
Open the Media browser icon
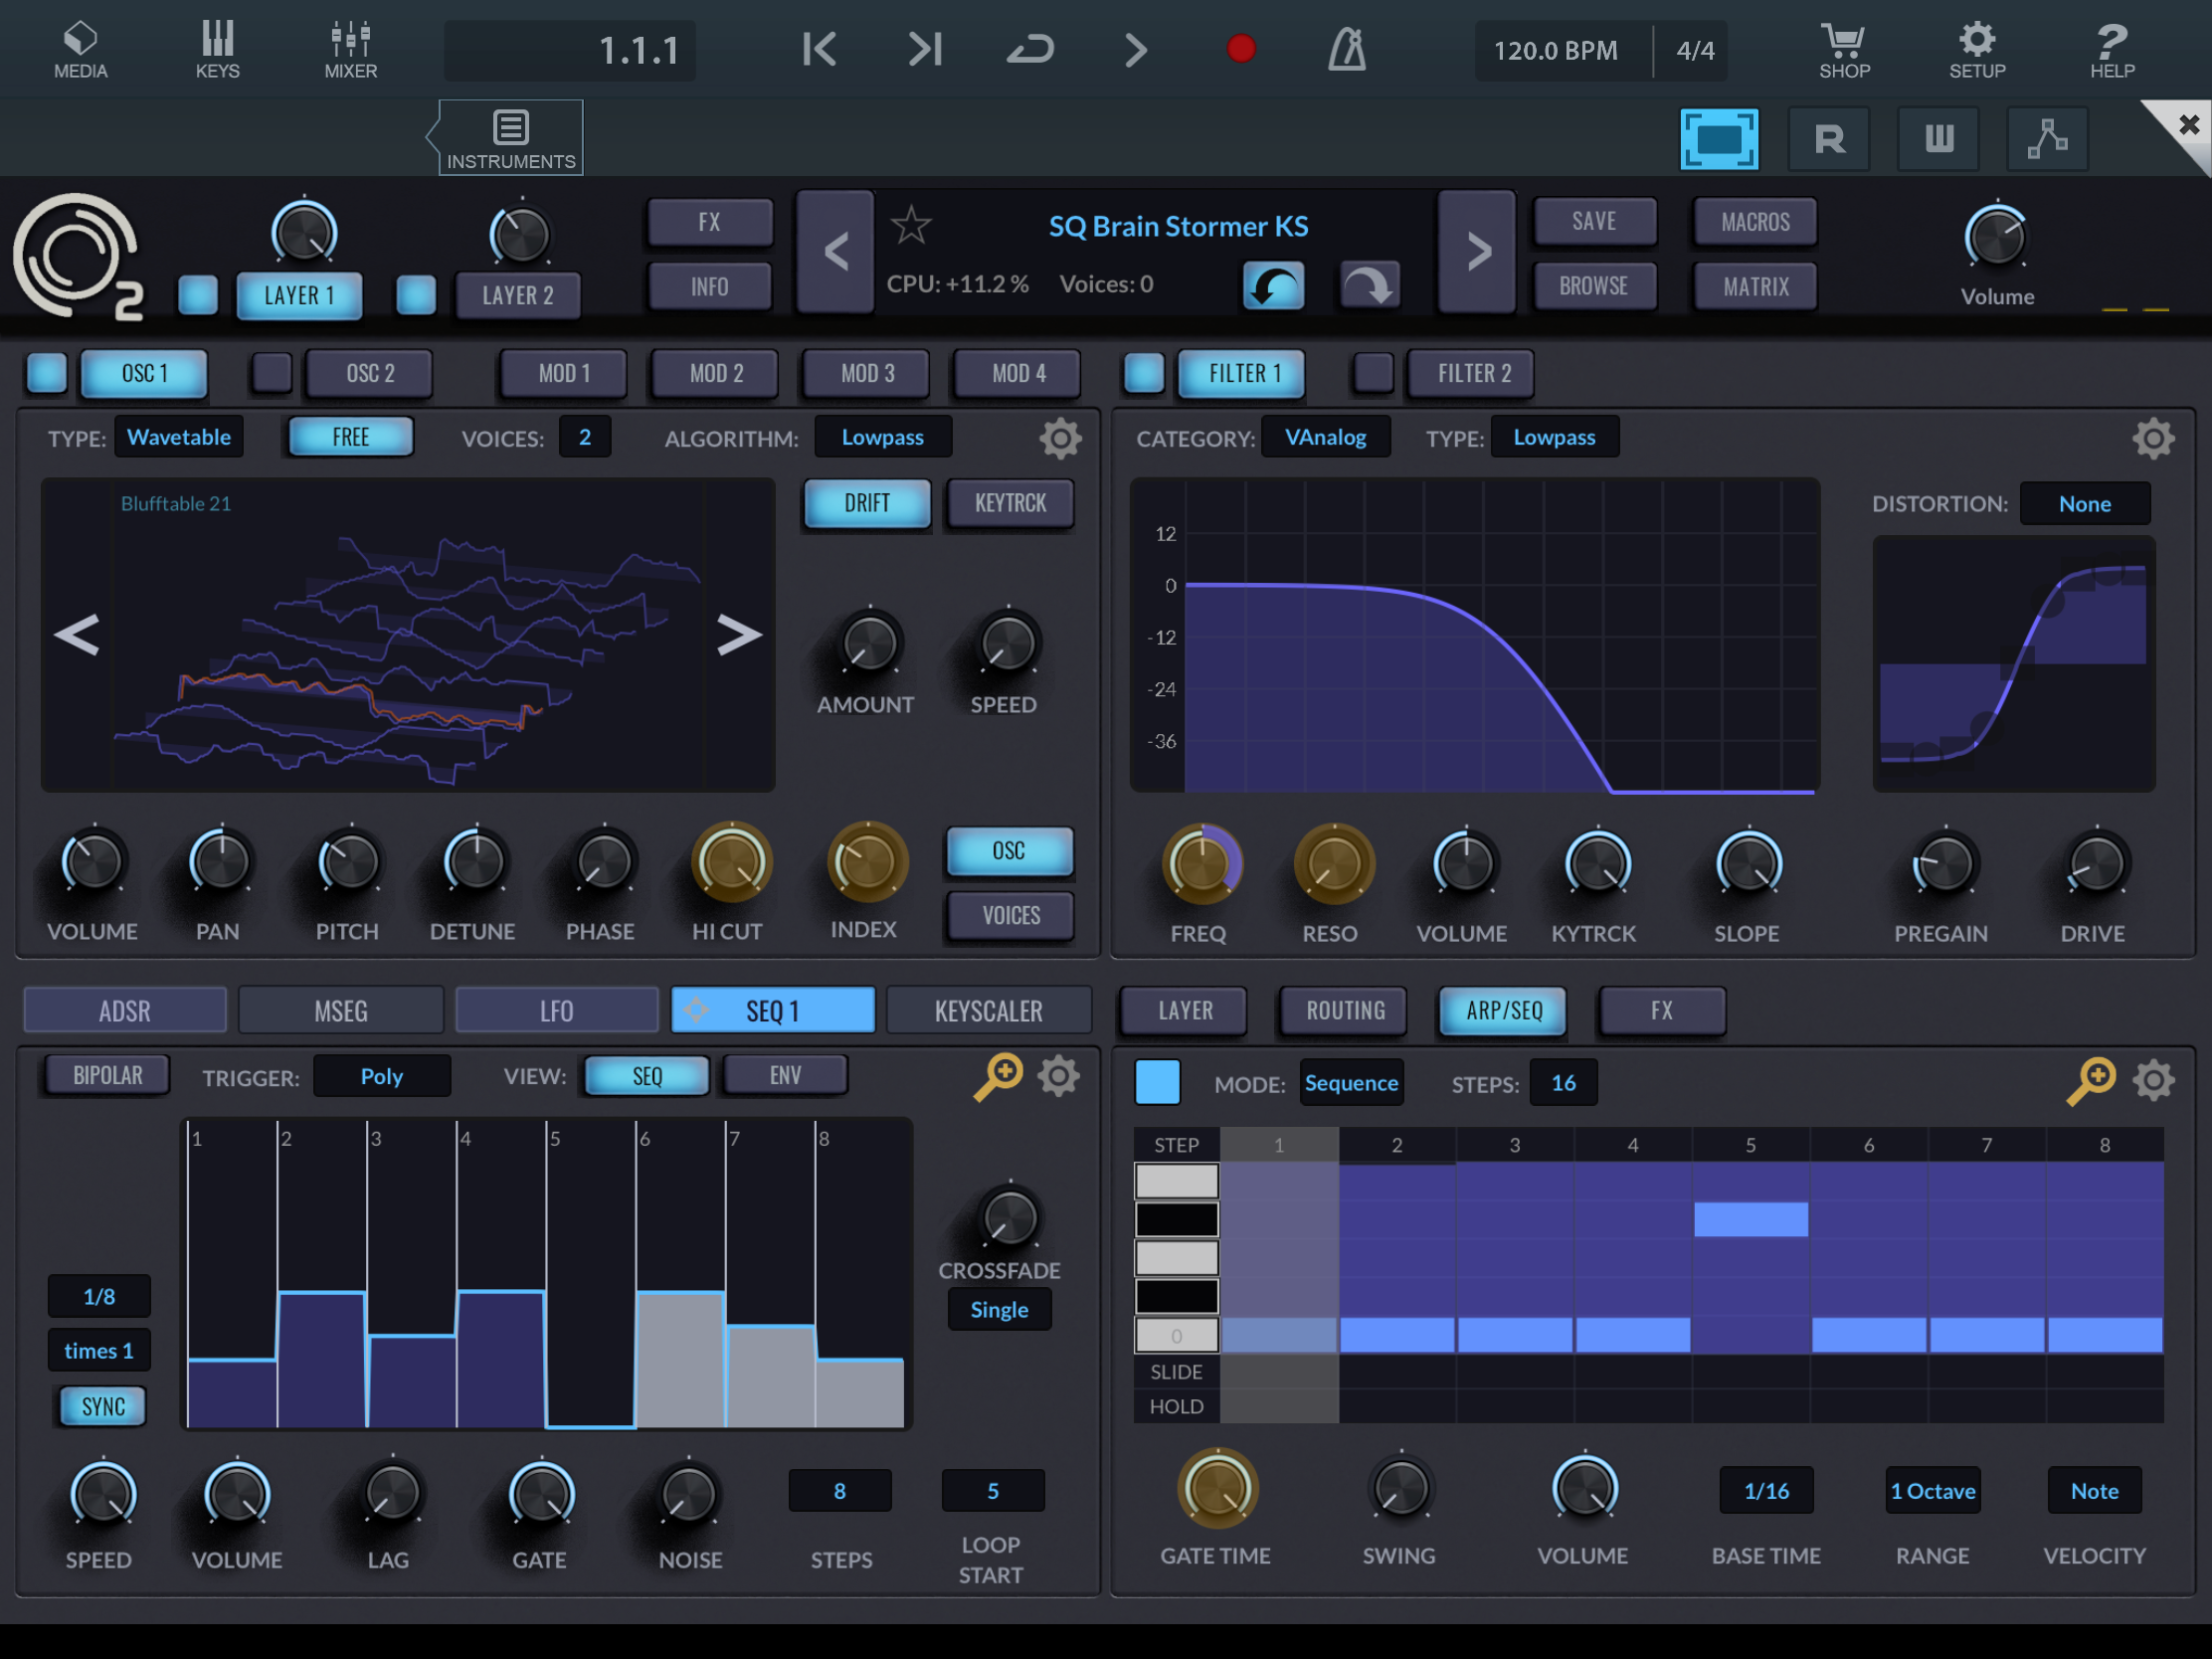80,49
